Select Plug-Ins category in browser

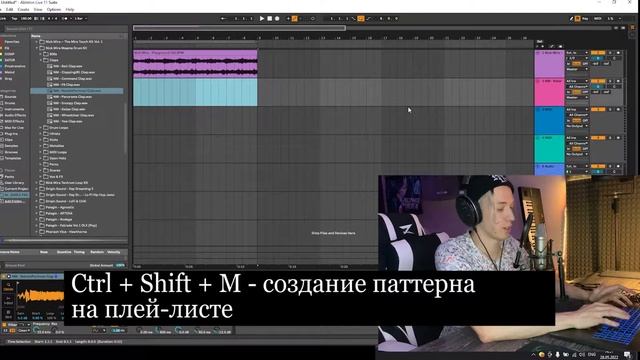11,133
